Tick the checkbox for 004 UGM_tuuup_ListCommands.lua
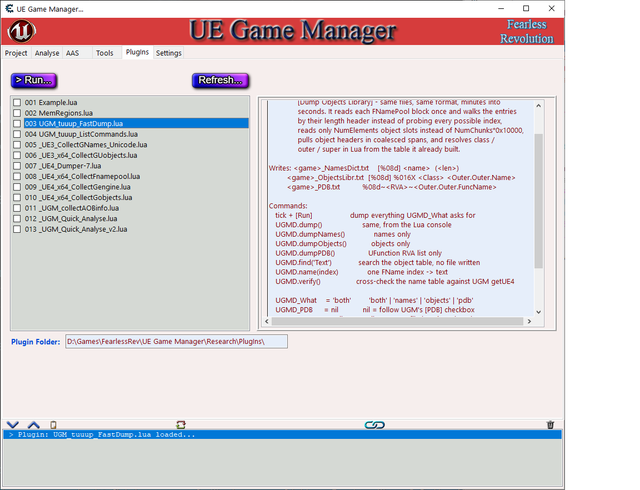The width and height of the screenshot is (640, 490). (x=17, y=134)
